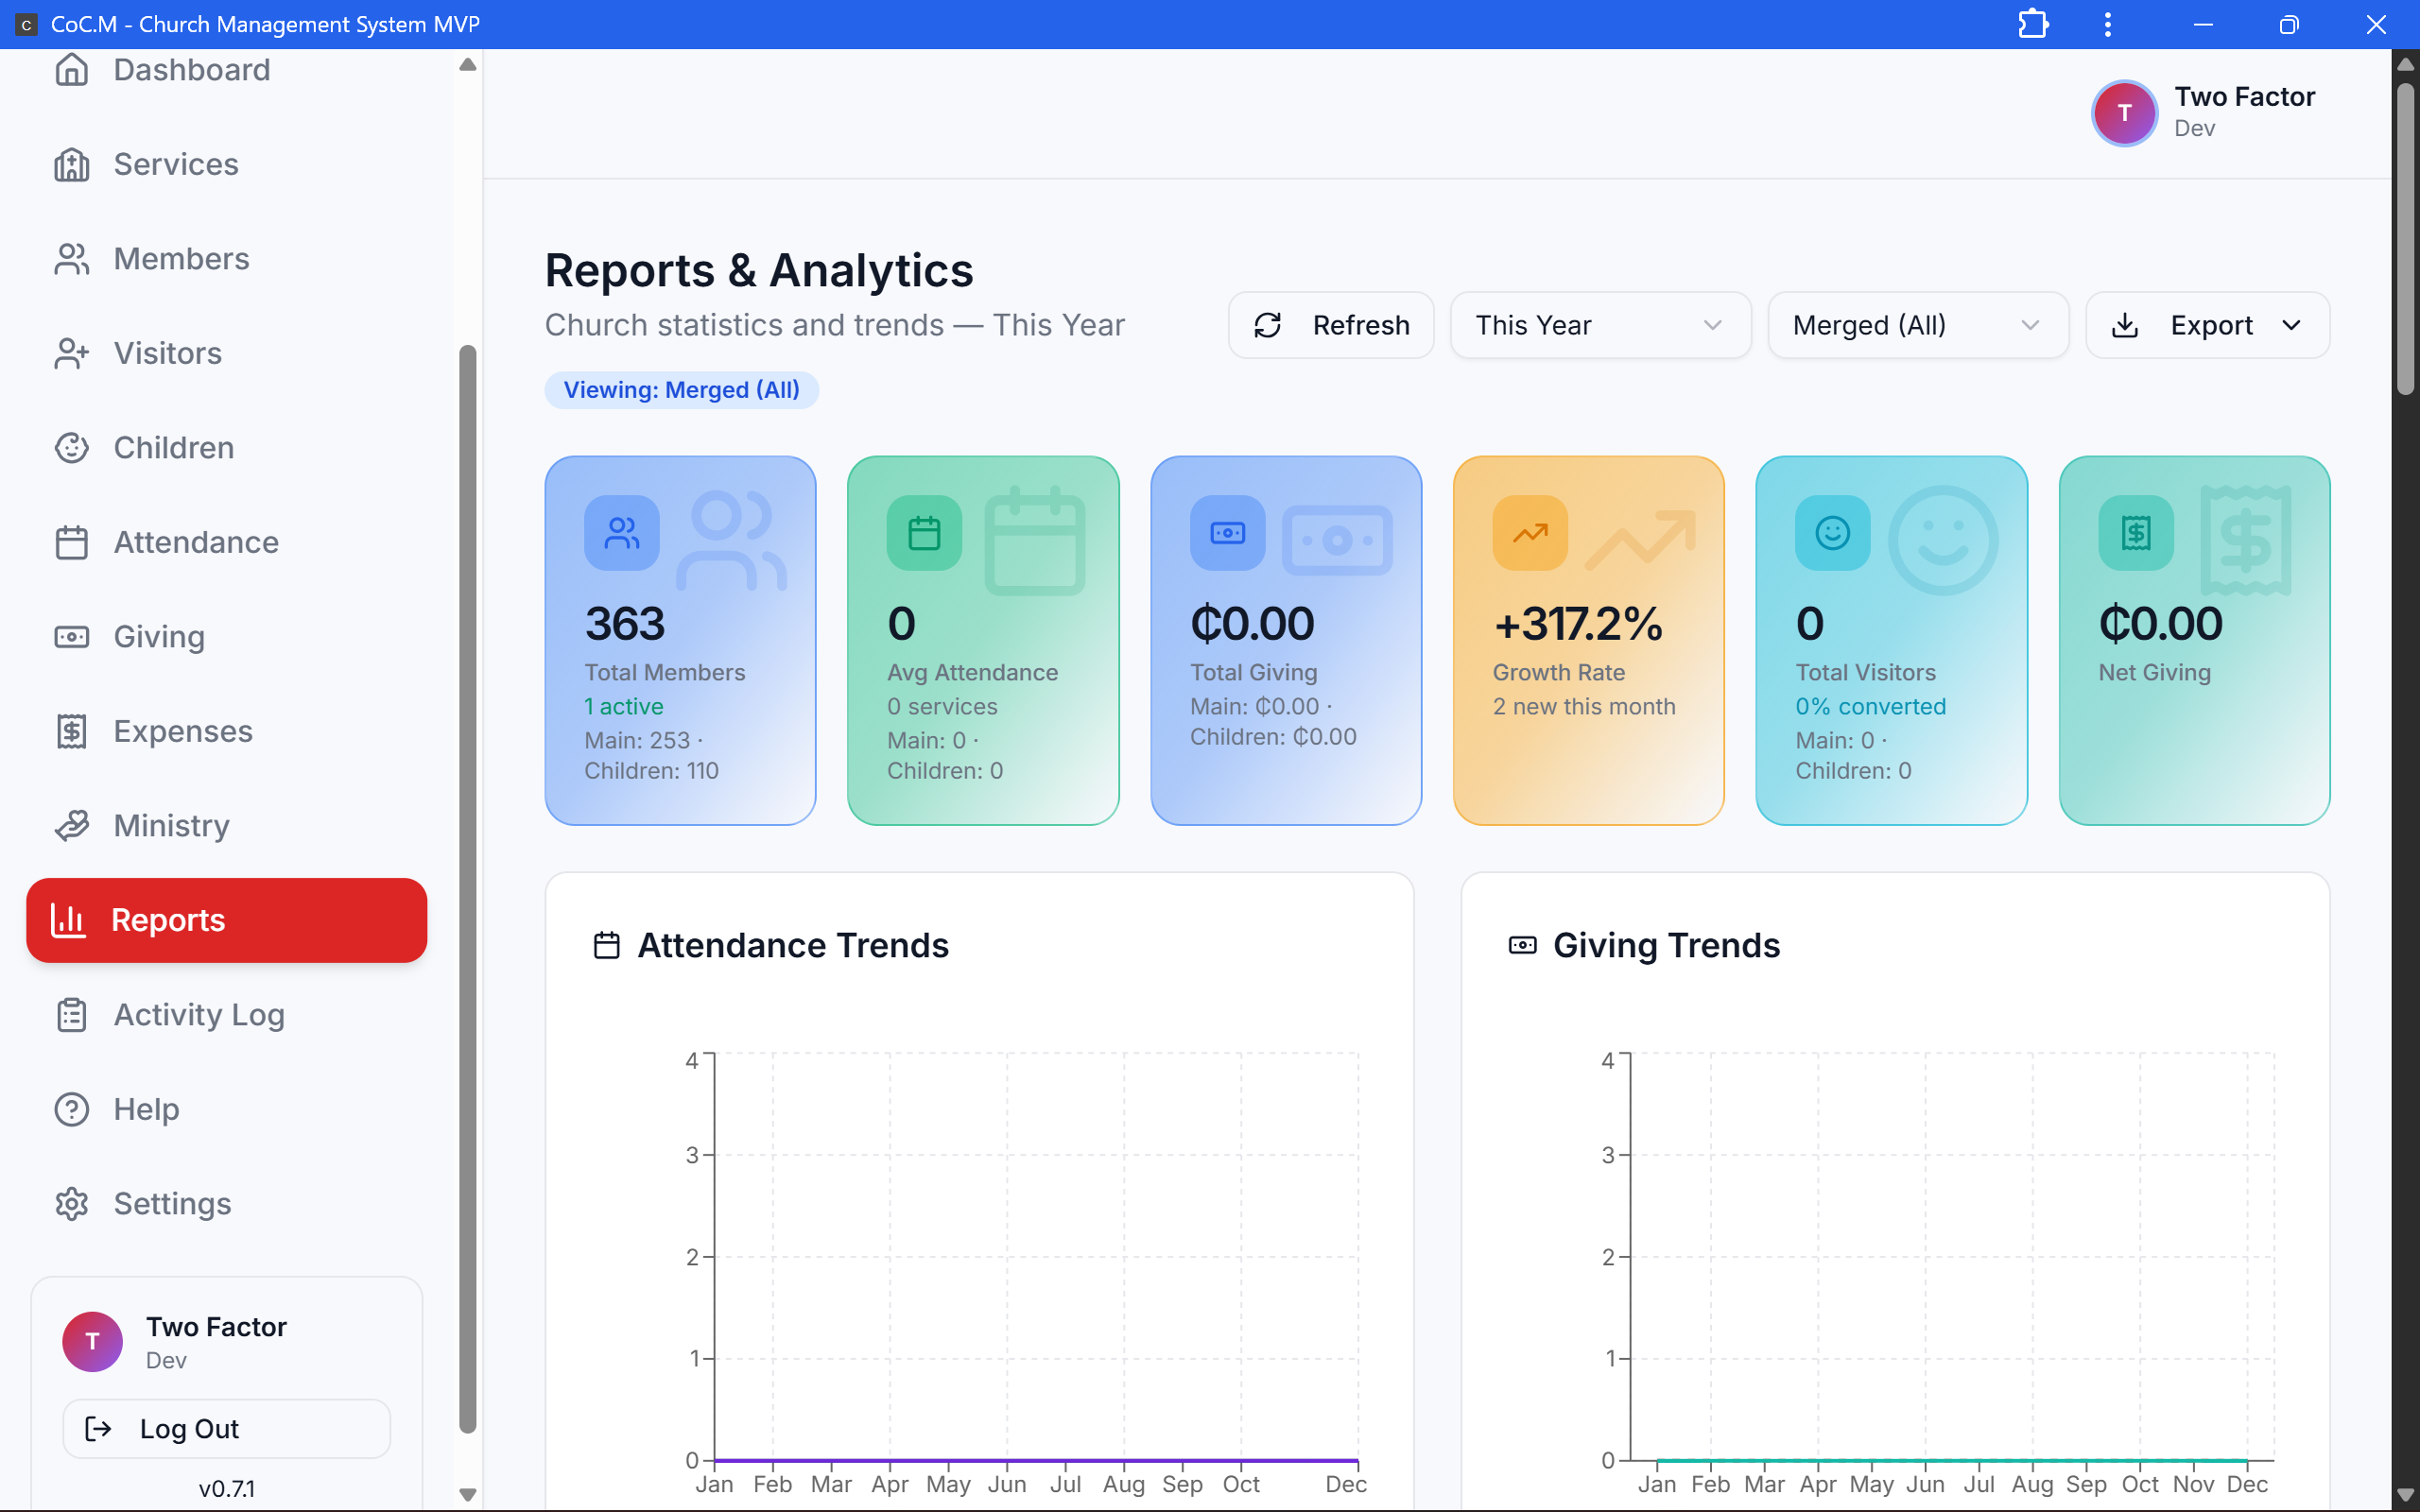Click the 363 Total Members value
The height and width of the screenshot is (1512, 2420).
(625, 624)
